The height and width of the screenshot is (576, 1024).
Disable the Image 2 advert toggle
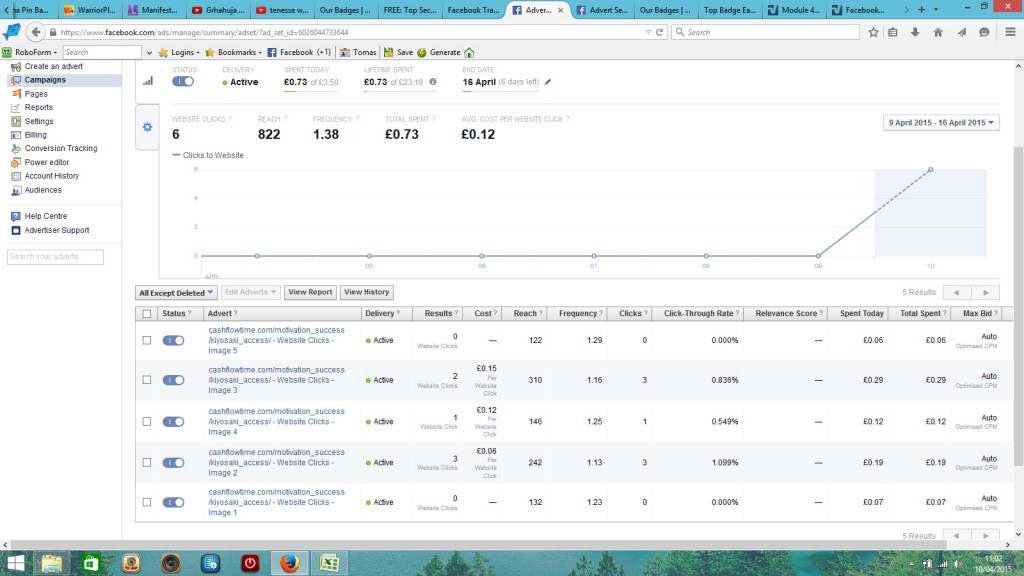point(173,462)
